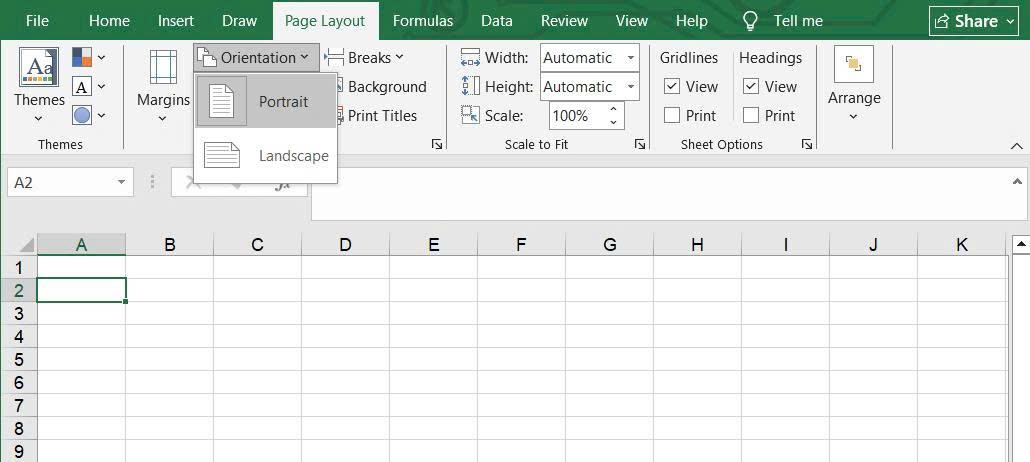Open the Margins options
The width and height of the screenshot is (1030, 462).
163,85
